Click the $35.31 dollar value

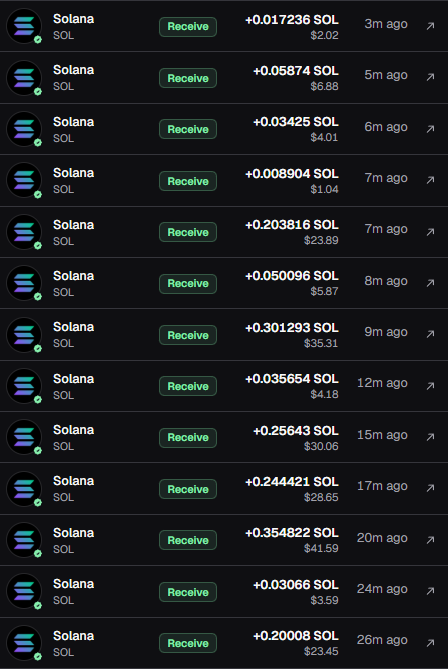coord(321,343)
